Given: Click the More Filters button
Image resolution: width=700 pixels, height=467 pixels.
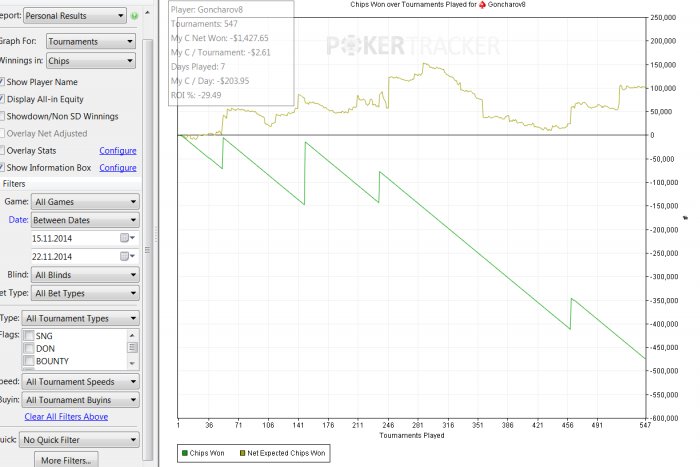Looking at the screenshot, I should point(66,460).
